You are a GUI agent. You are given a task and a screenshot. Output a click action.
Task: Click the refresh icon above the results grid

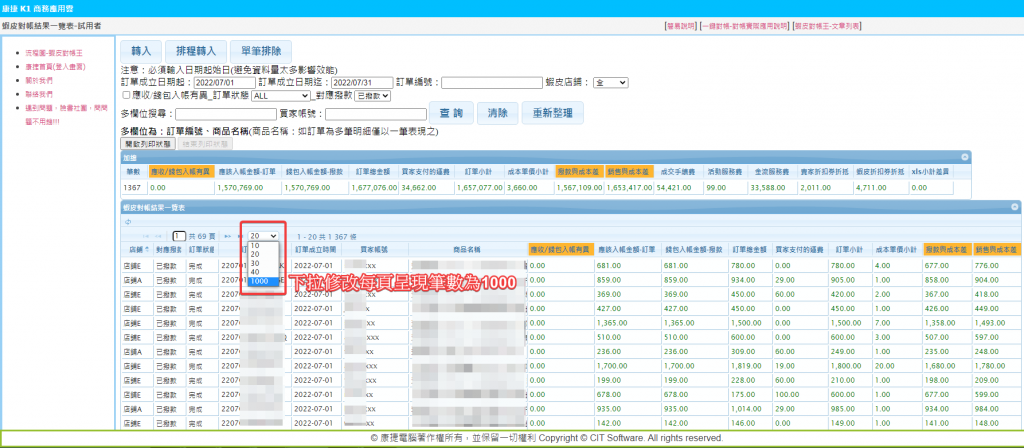126,221
